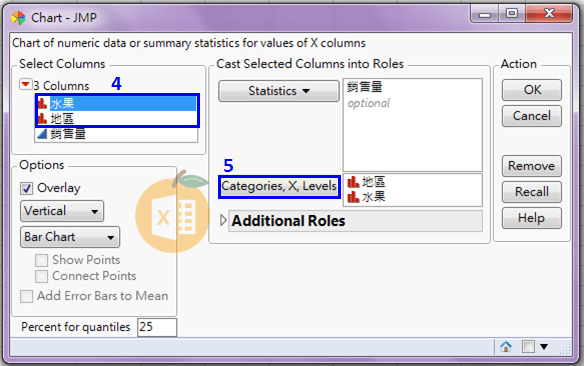Click the home window icon in status bar
Screen dimensions: 584x366
point(506,347)
